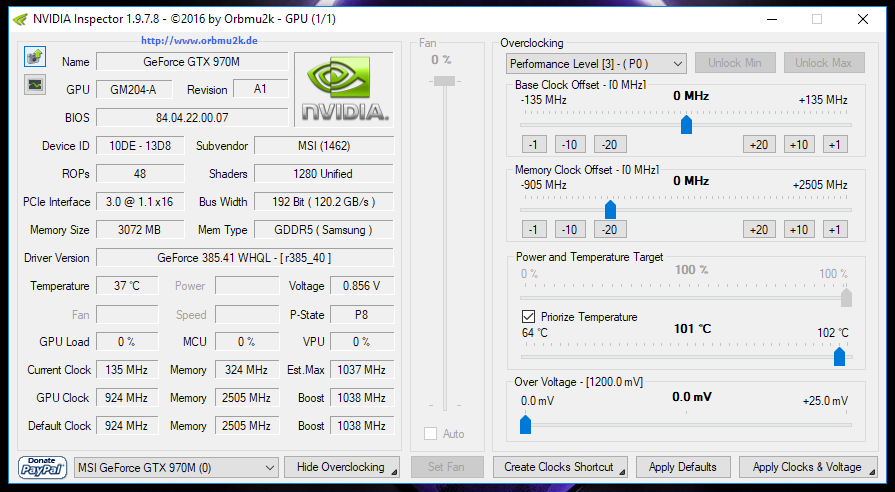Click Base Clock Offset -20 button
Viewport: 895px width, 492px height.
(610, 144)
